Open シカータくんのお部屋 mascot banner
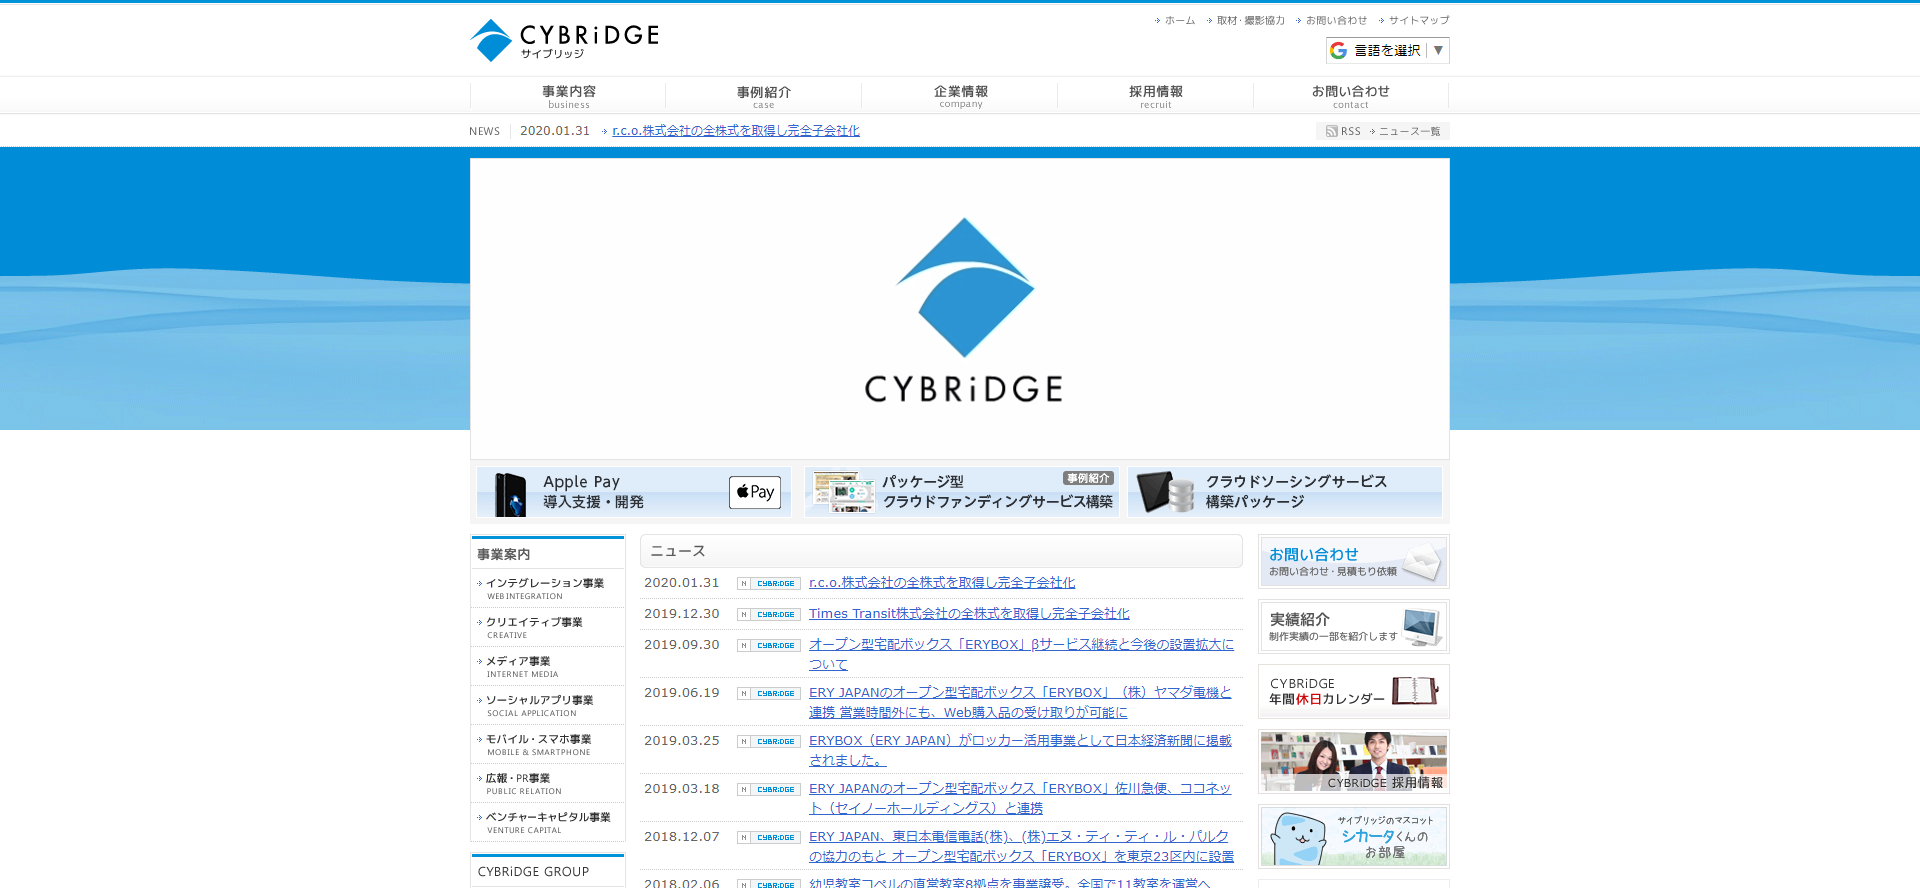 [x=1353, y=837]
